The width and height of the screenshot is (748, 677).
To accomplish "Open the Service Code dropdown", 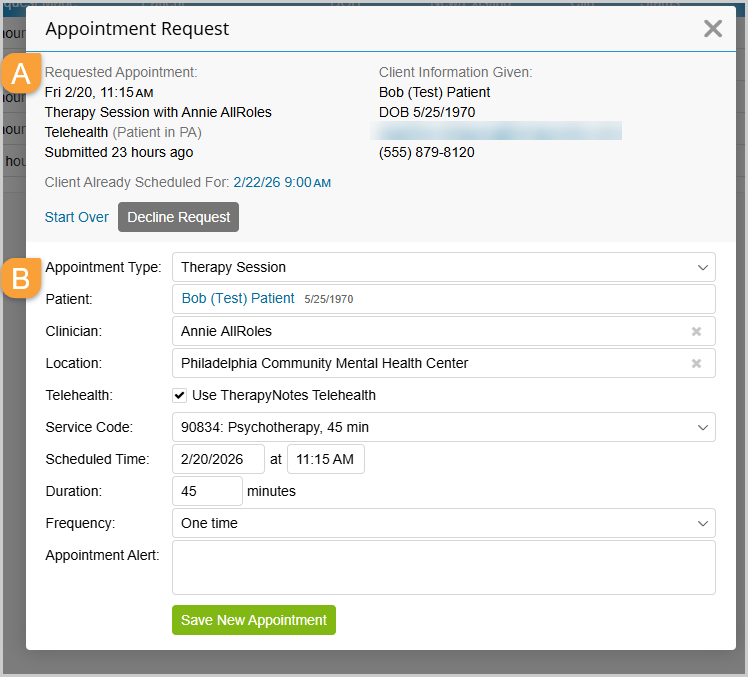I will (444, 427).
